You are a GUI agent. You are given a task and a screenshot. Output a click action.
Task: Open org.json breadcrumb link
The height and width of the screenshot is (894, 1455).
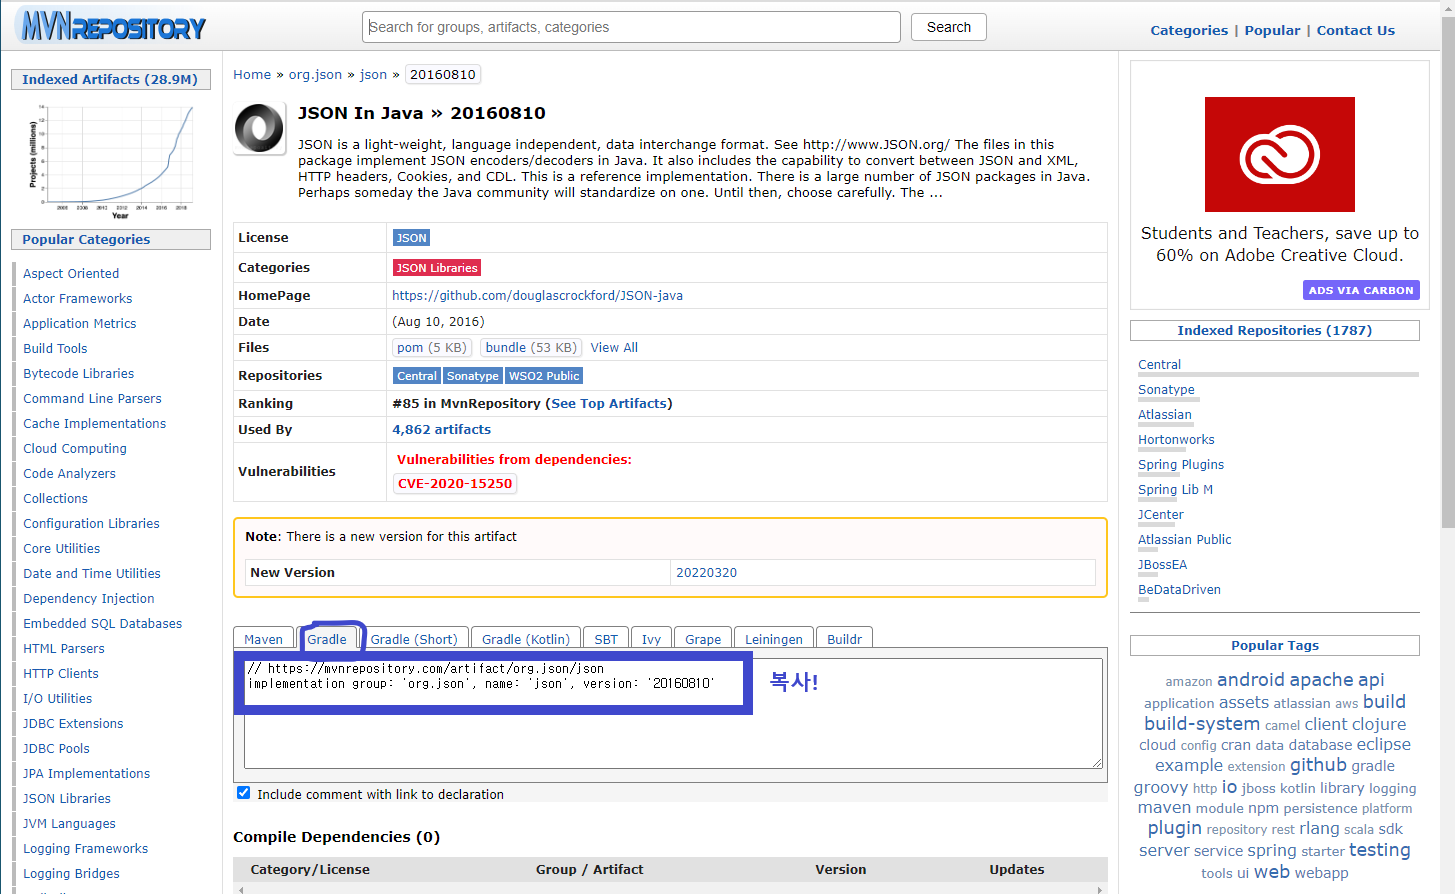[315, 74]
